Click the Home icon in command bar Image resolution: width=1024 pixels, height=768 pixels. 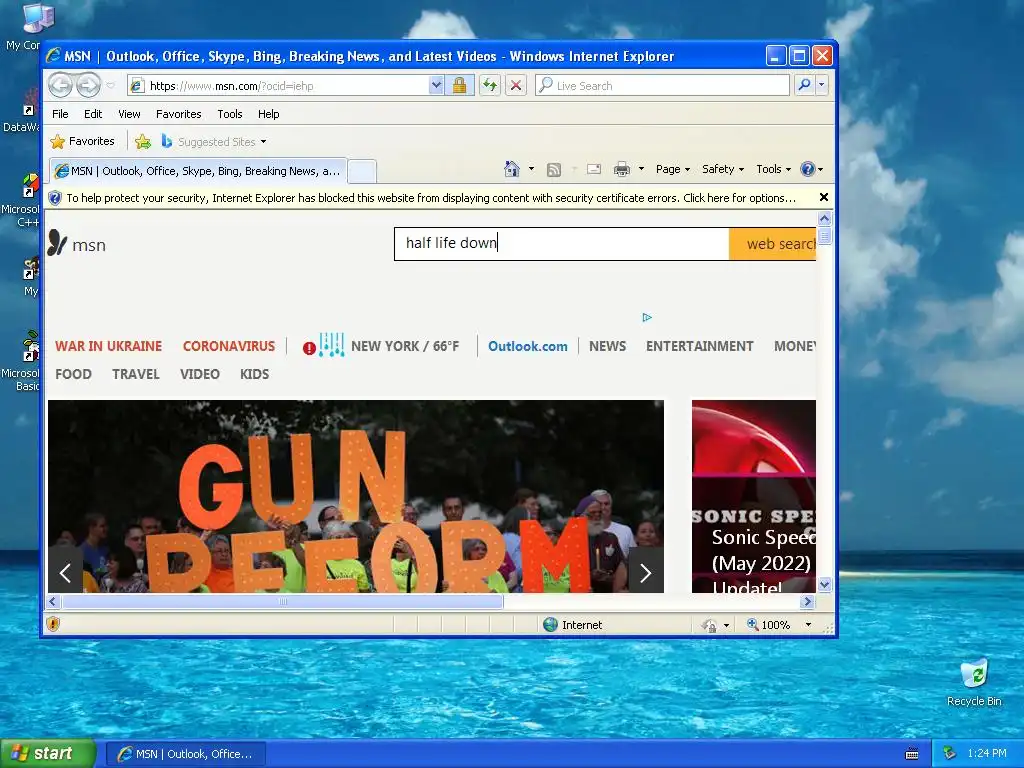511,169
